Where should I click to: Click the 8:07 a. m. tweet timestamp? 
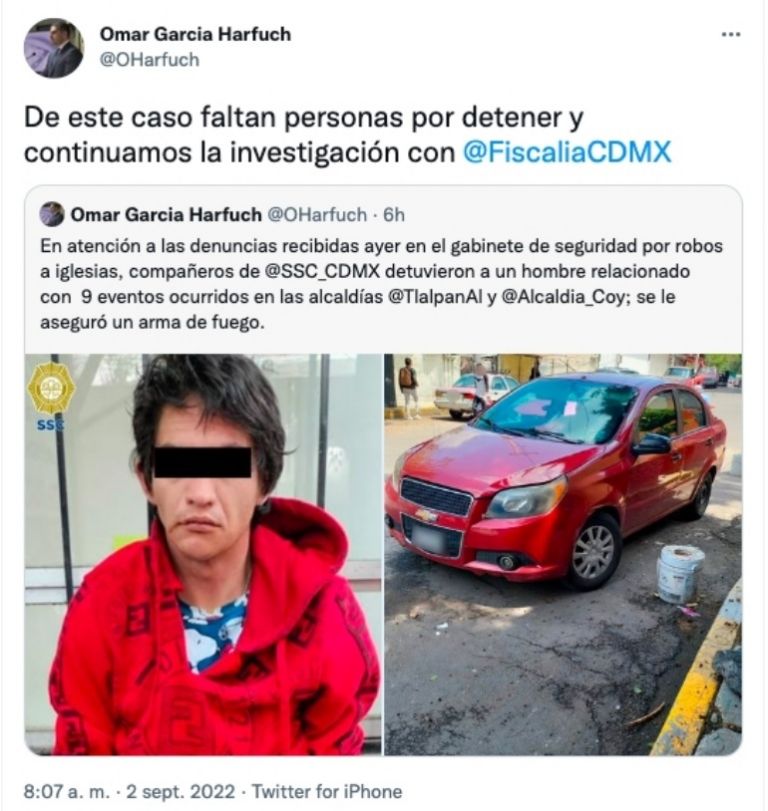pyautogui.click(x=67, y=791)
